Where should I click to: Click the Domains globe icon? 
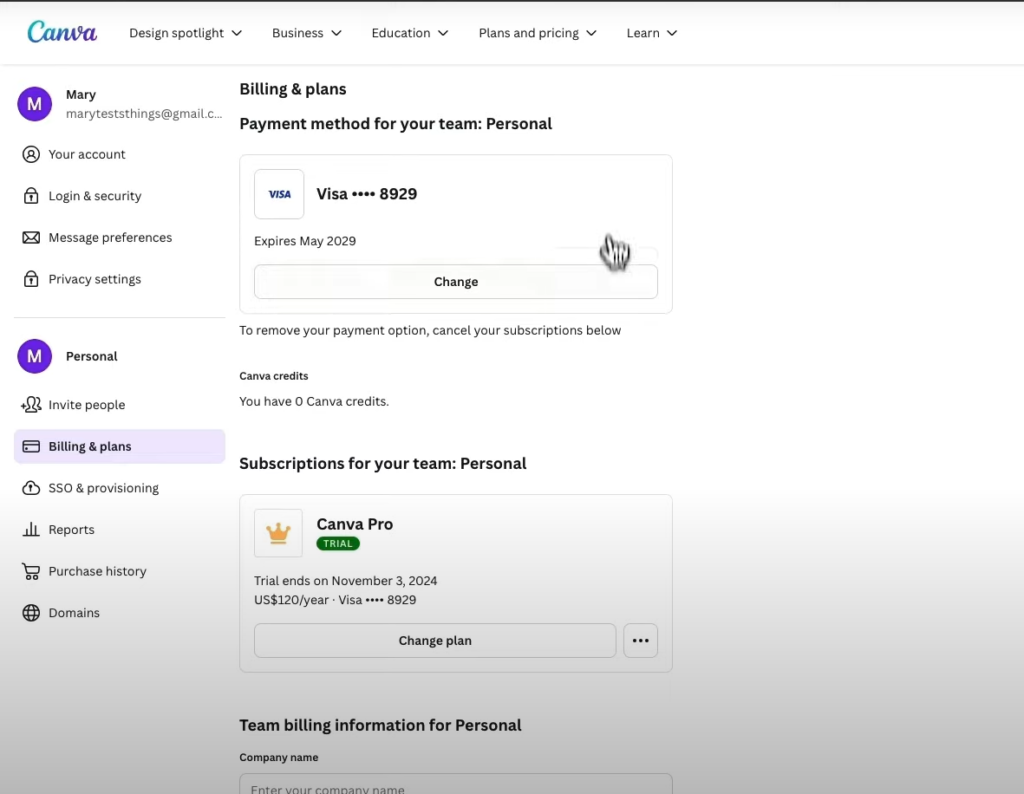(x=31, y=613)
